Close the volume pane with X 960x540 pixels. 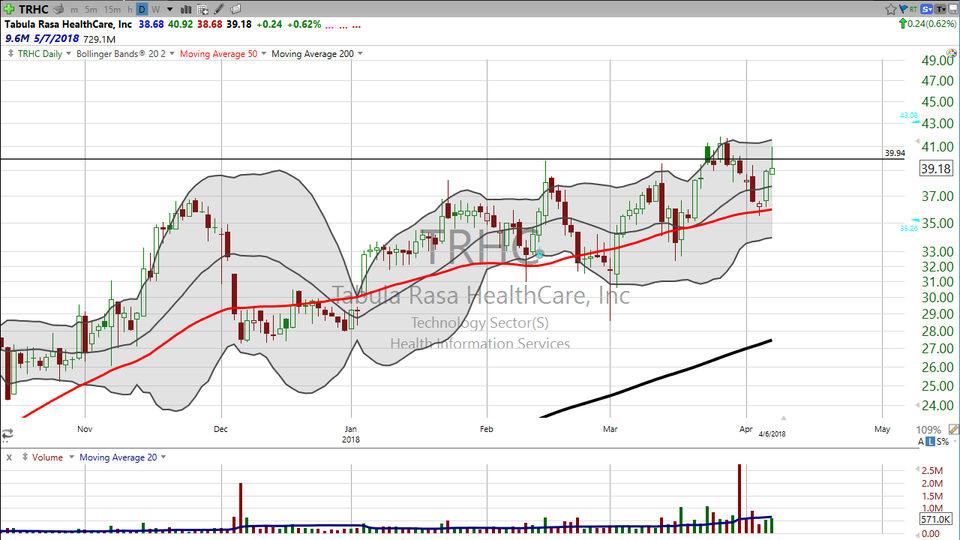(x=9, y=457)
